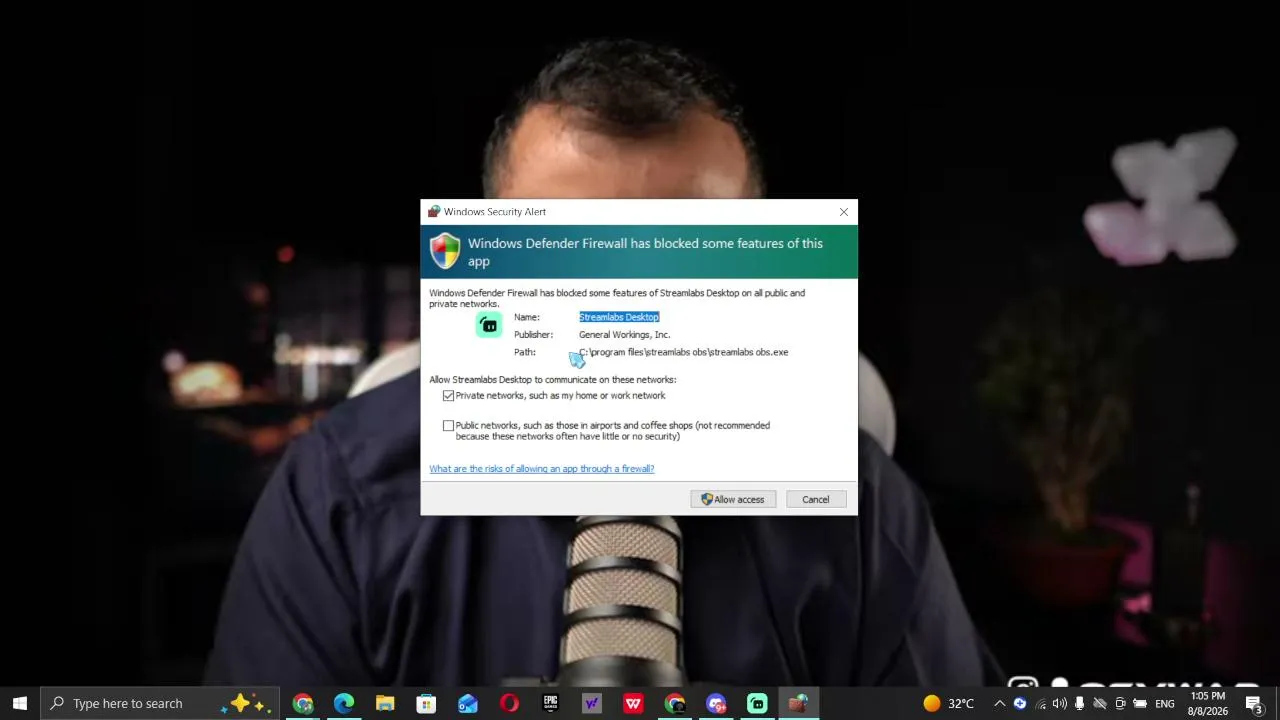
Task: Open the notification center icon
Action: click(1254, 703)
